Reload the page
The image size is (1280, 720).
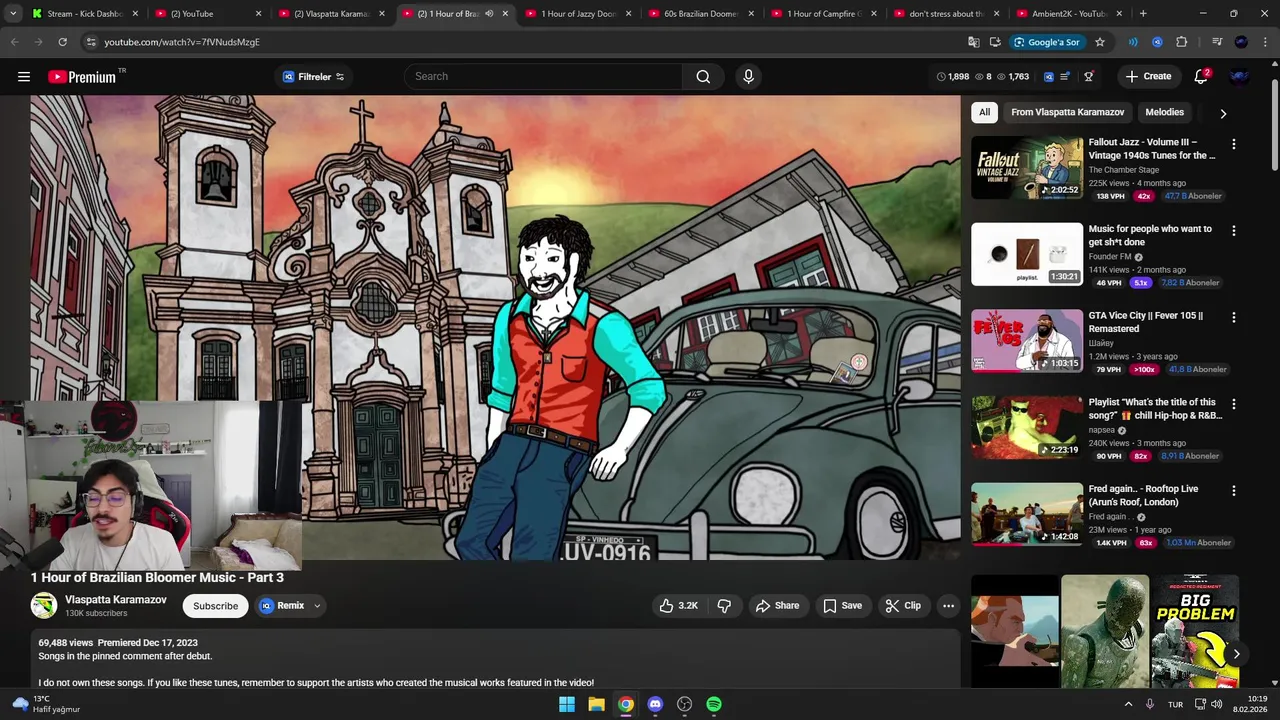click(x=62, y=42)
